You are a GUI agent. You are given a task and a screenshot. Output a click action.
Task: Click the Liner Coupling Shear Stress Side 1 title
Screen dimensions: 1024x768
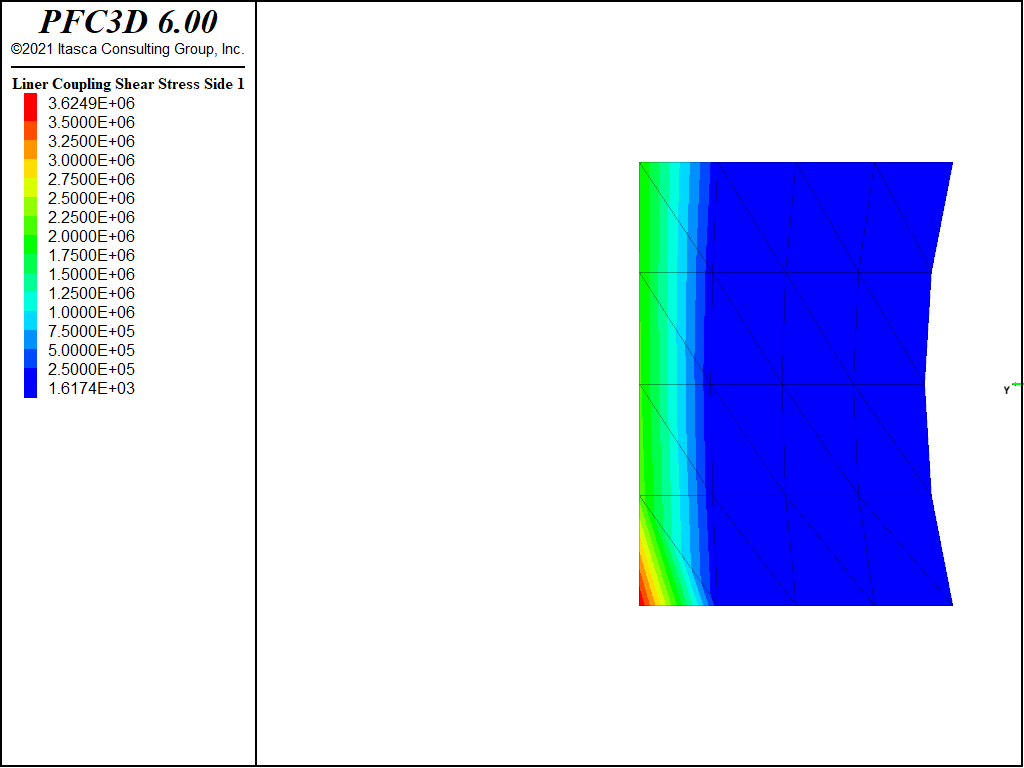tap(128, 84)
